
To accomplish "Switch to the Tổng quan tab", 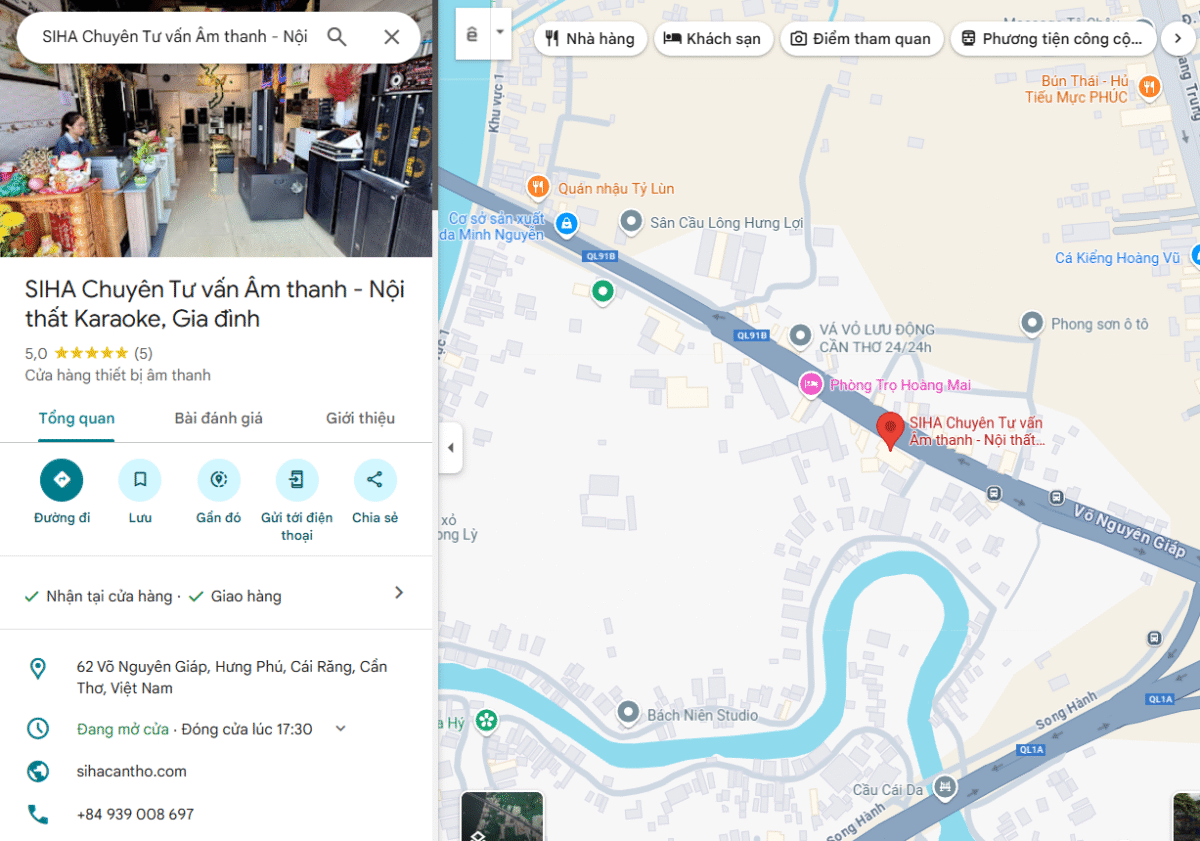I will point(77,418).
